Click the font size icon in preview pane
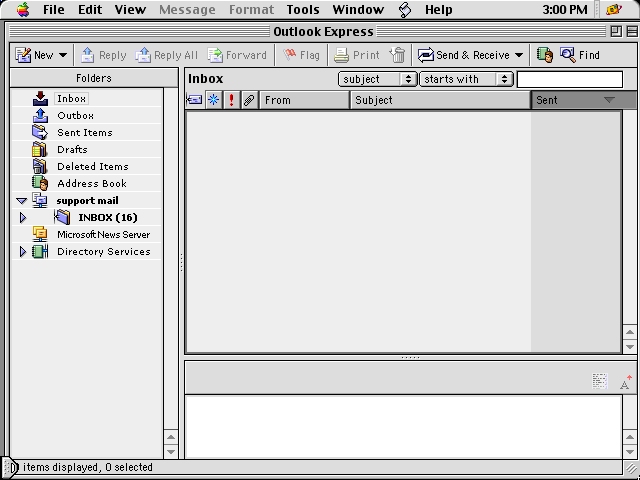This screenshot has height=480, width=640. [625, 381]
